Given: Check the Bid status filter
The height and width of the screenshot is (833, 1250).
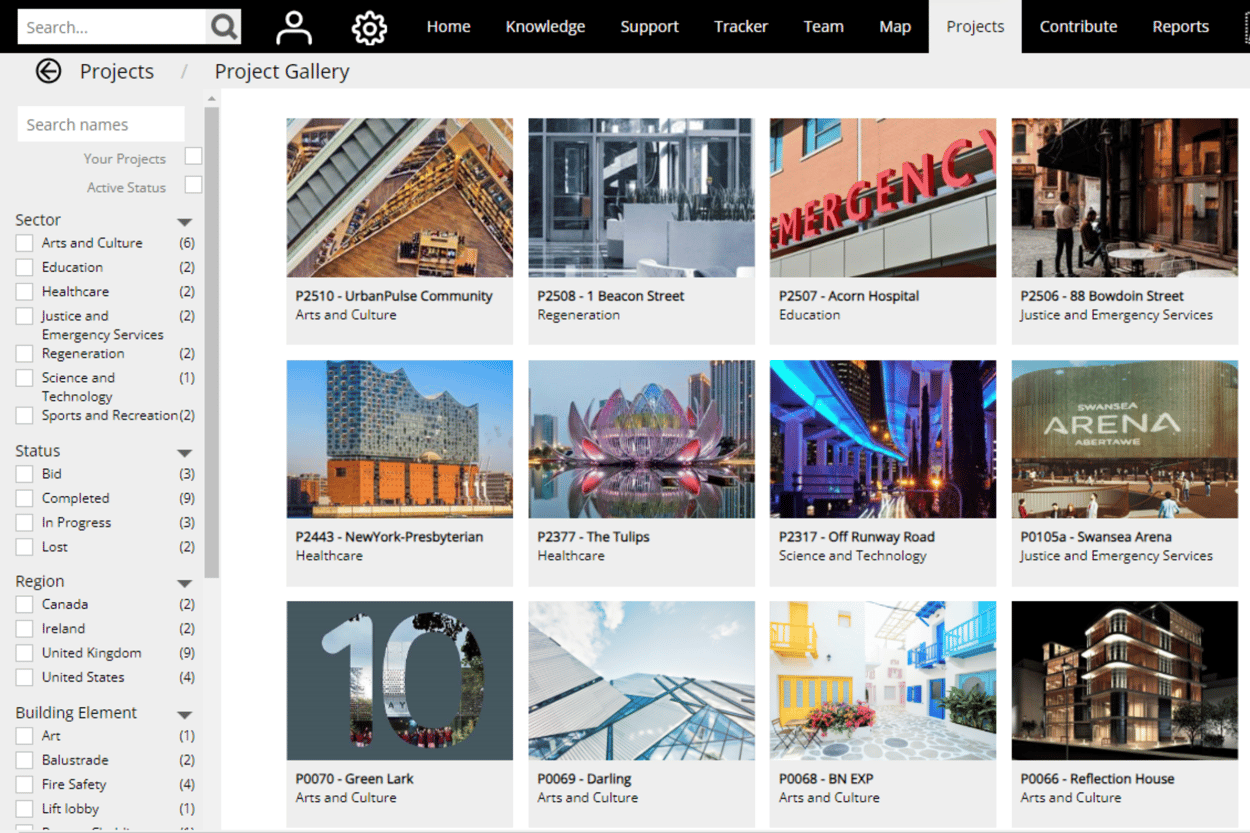Looking at the screenshot, I should point(25,474).
